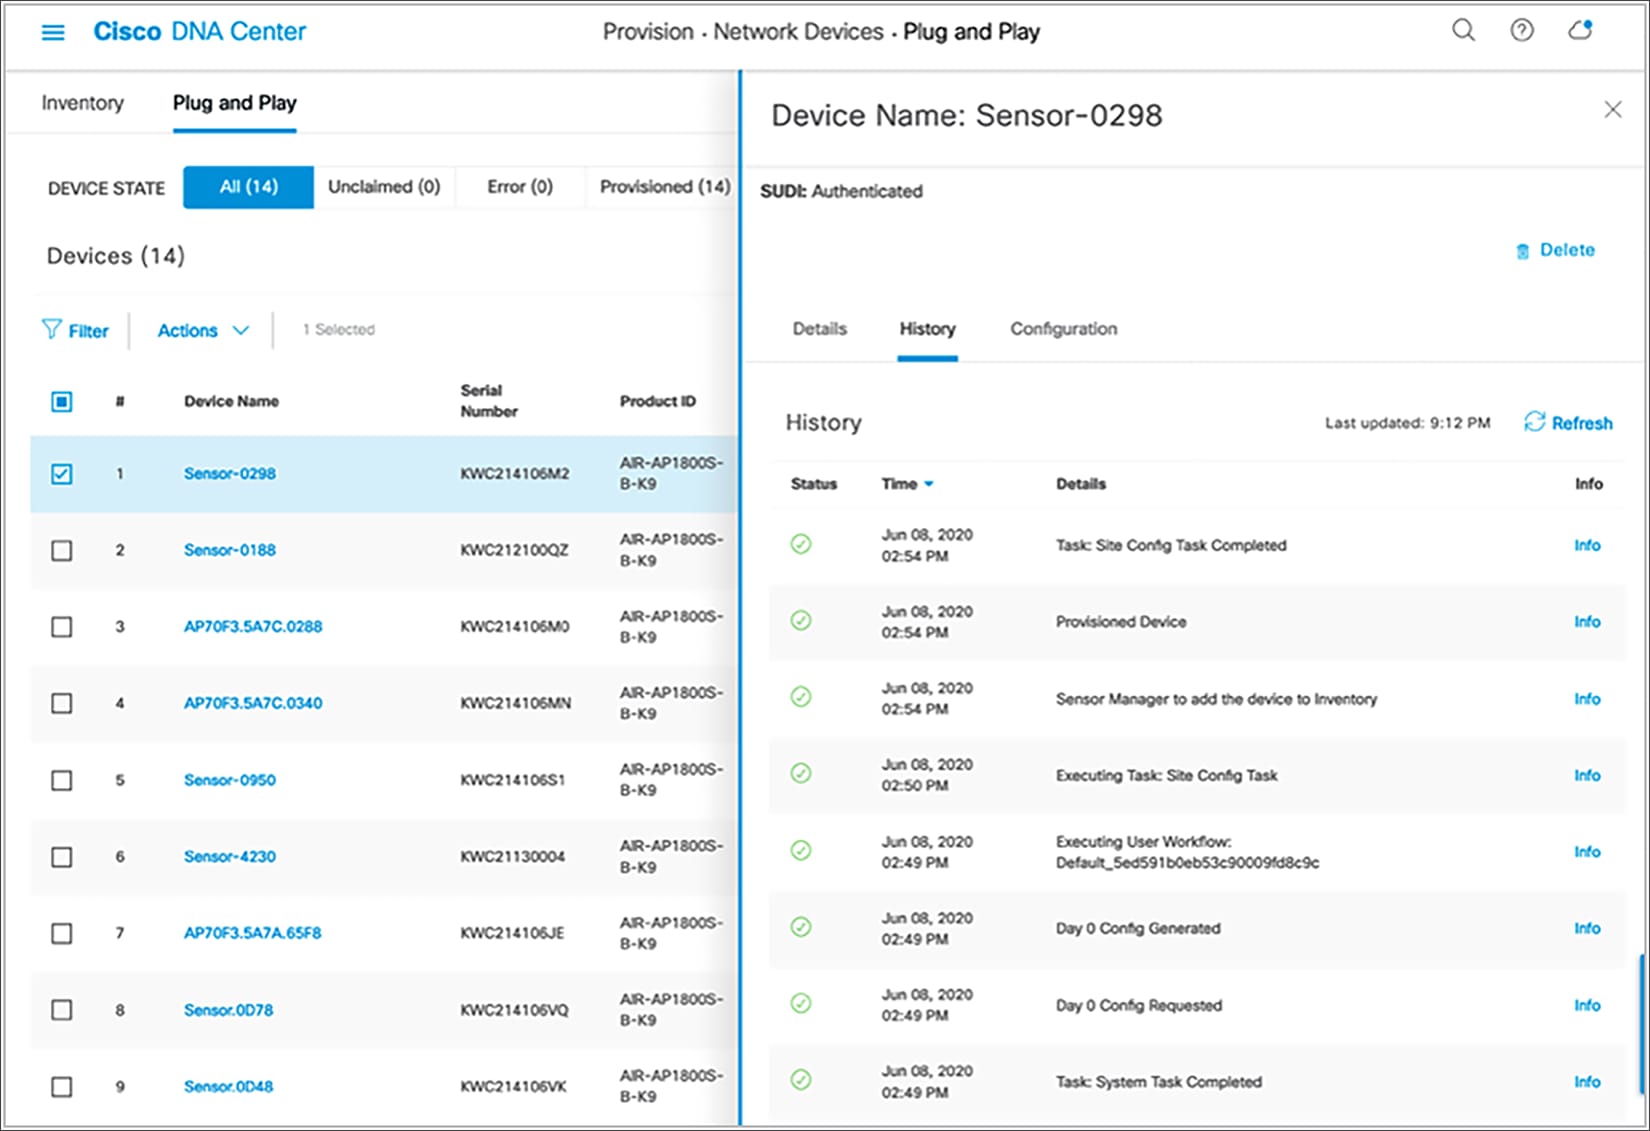
Task: Click status check for System Task Completed
Action: point(801,1080)
